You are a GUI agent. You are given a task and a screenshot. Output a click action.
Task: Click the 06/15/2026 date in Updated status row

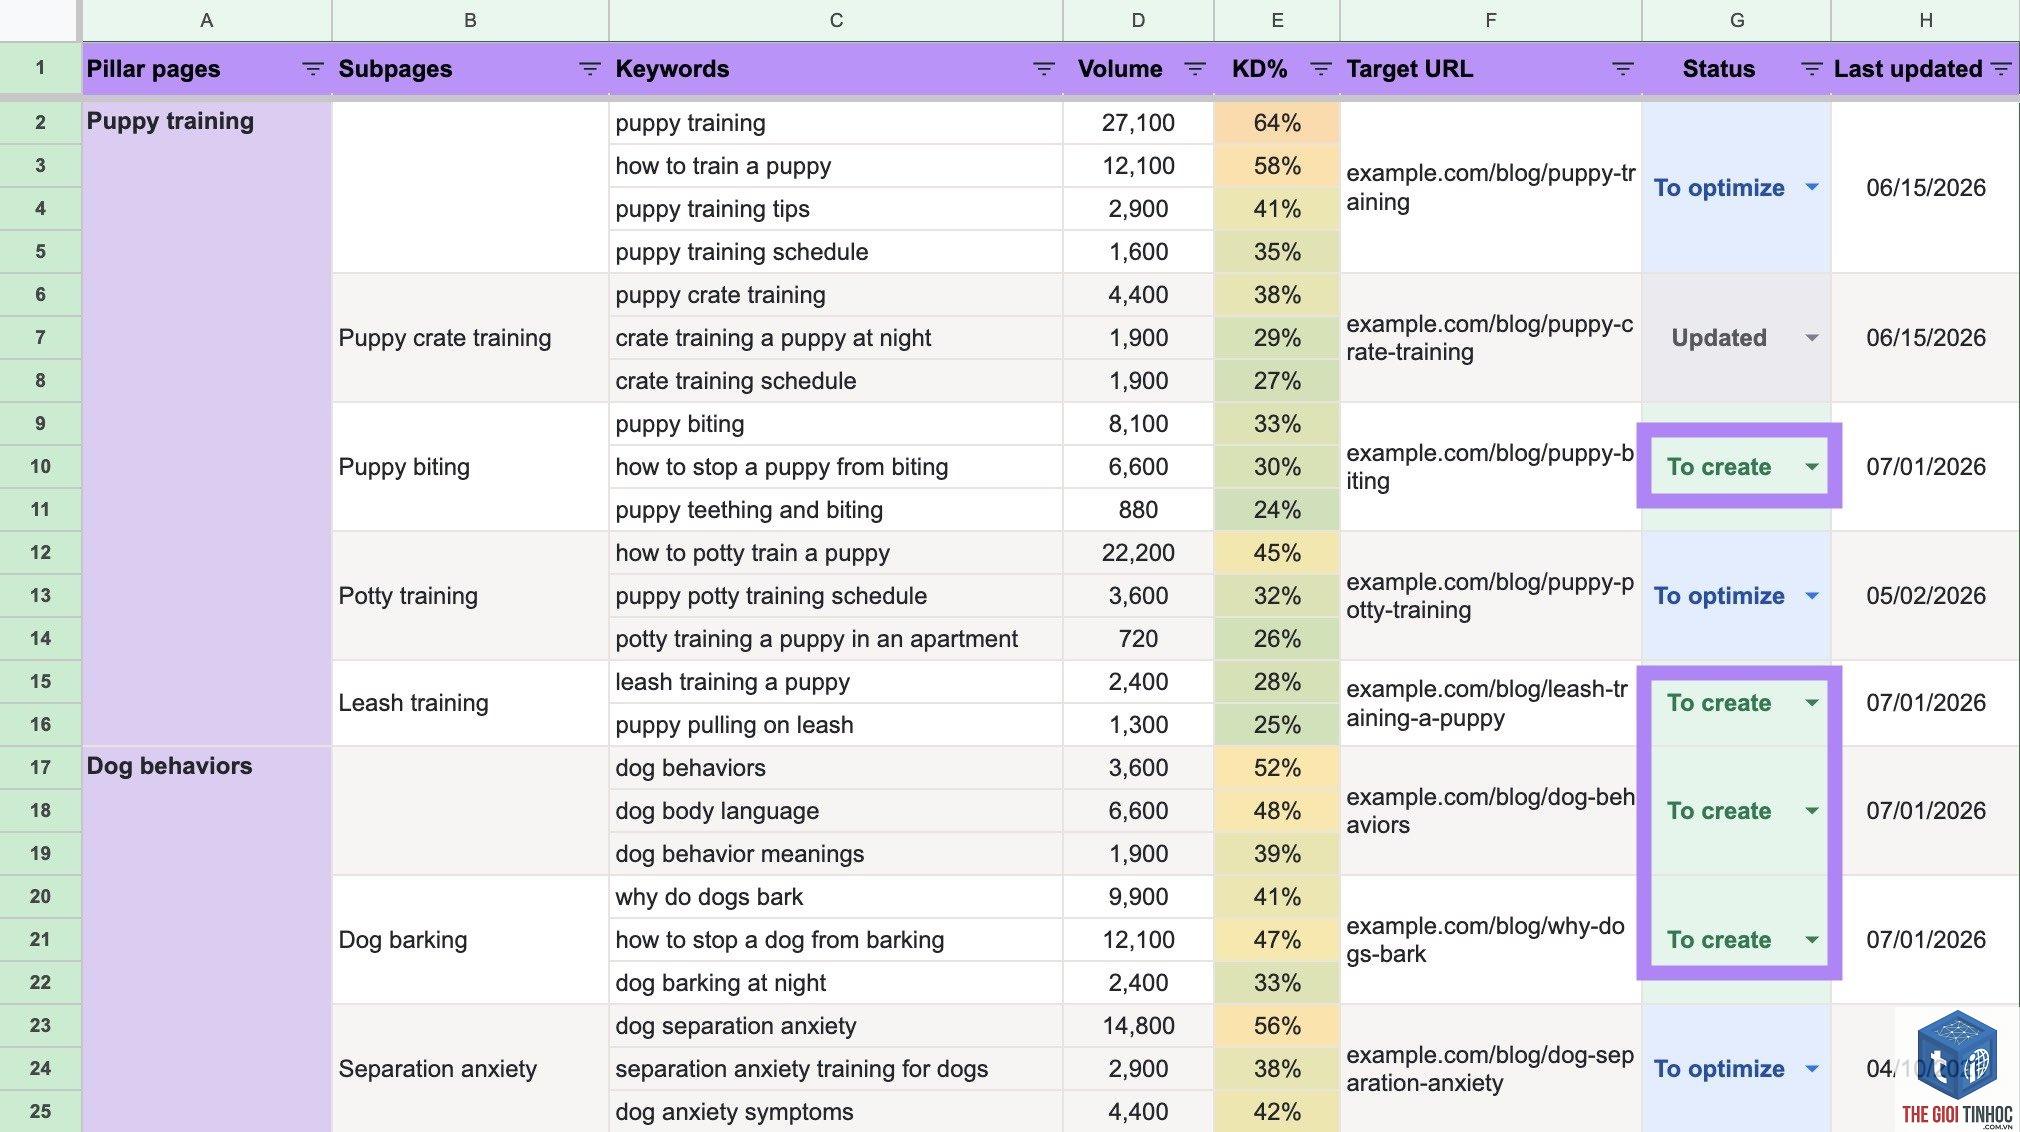click(x=1925, y=338)
